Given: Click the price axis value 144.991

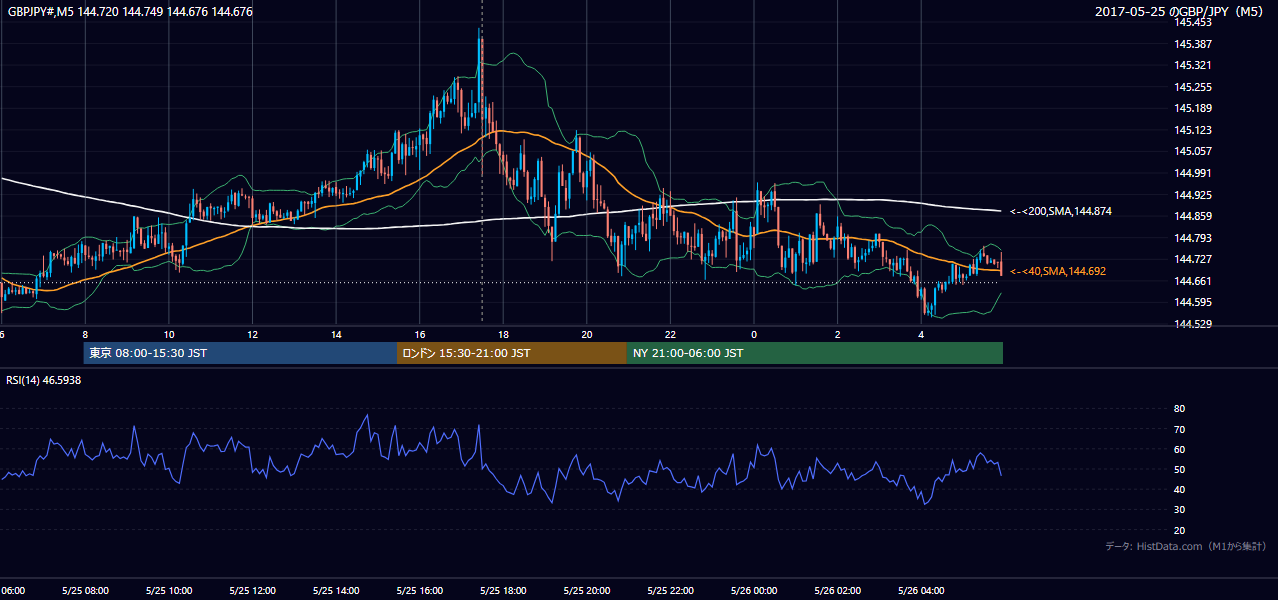Looking at the screenshot, I should [1193, 173].
